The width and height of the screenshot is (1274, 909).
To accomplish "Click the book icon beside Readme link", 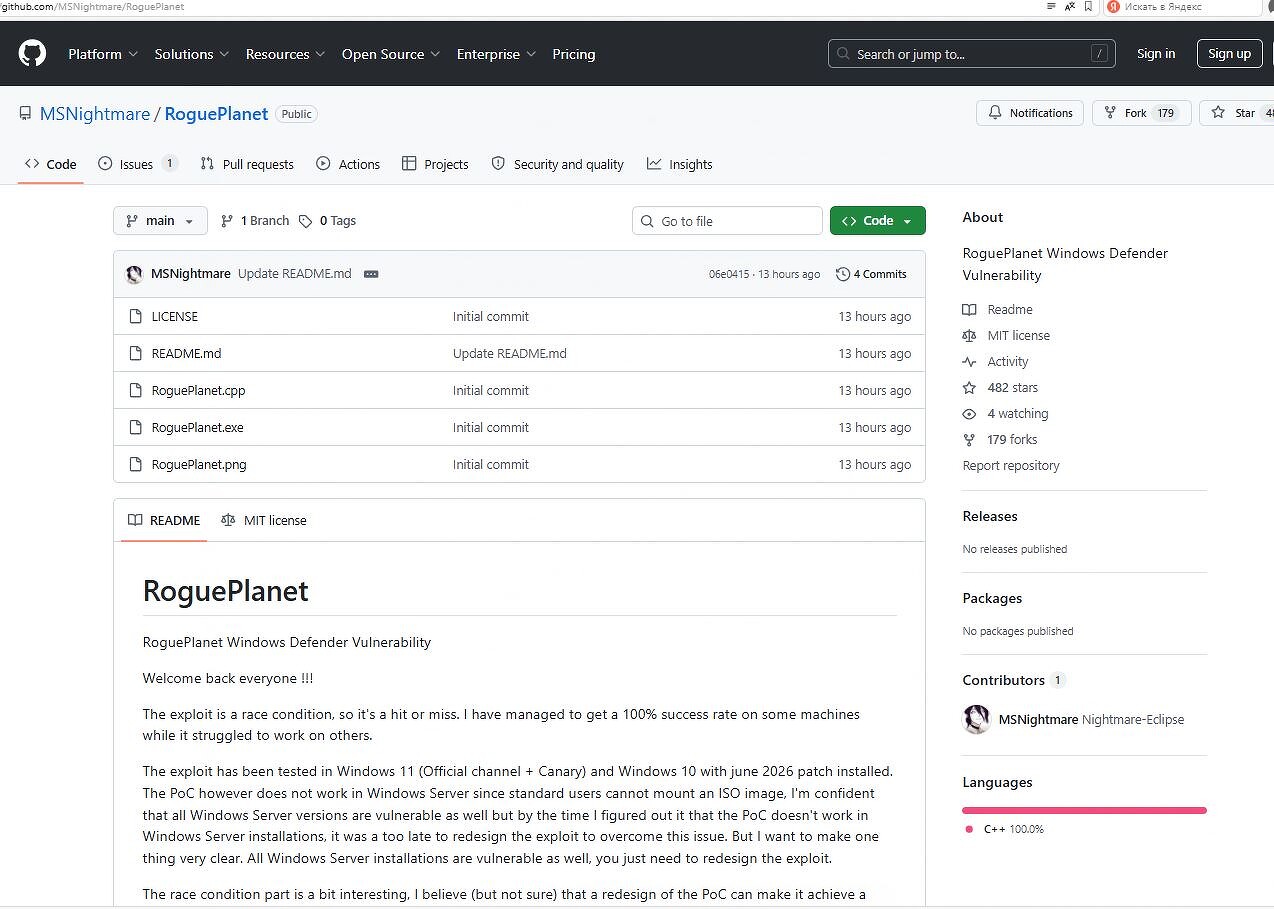I will (x=969, y=310).
